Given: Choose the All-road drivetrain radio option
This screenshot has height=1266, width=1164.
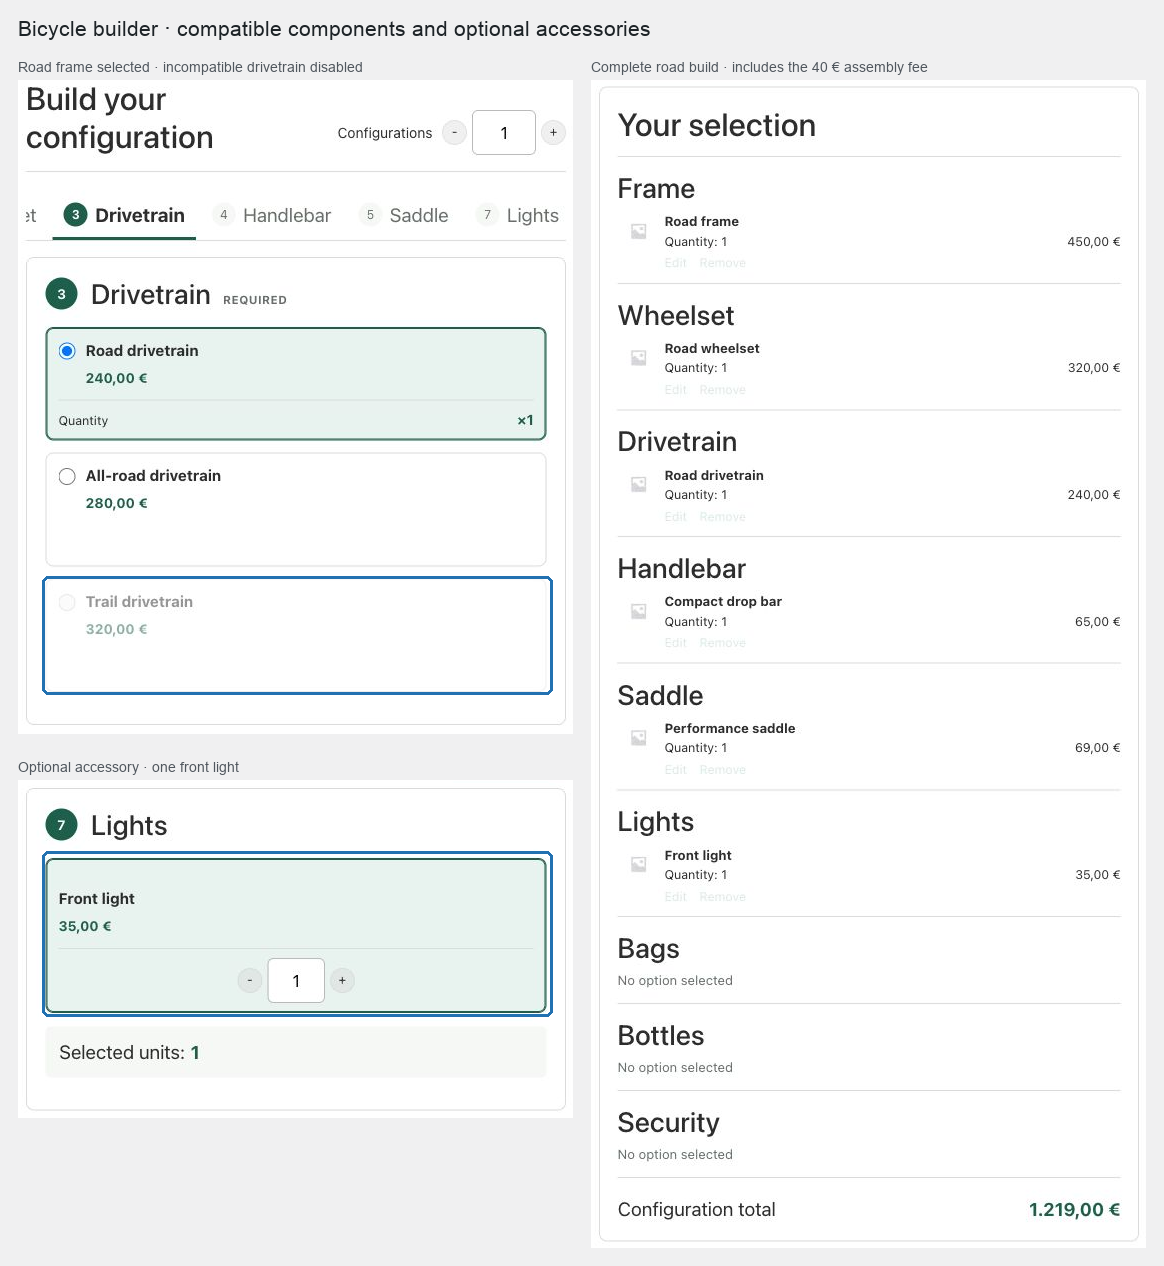Looking at the screenshot, I should click(x=67, y=476).
